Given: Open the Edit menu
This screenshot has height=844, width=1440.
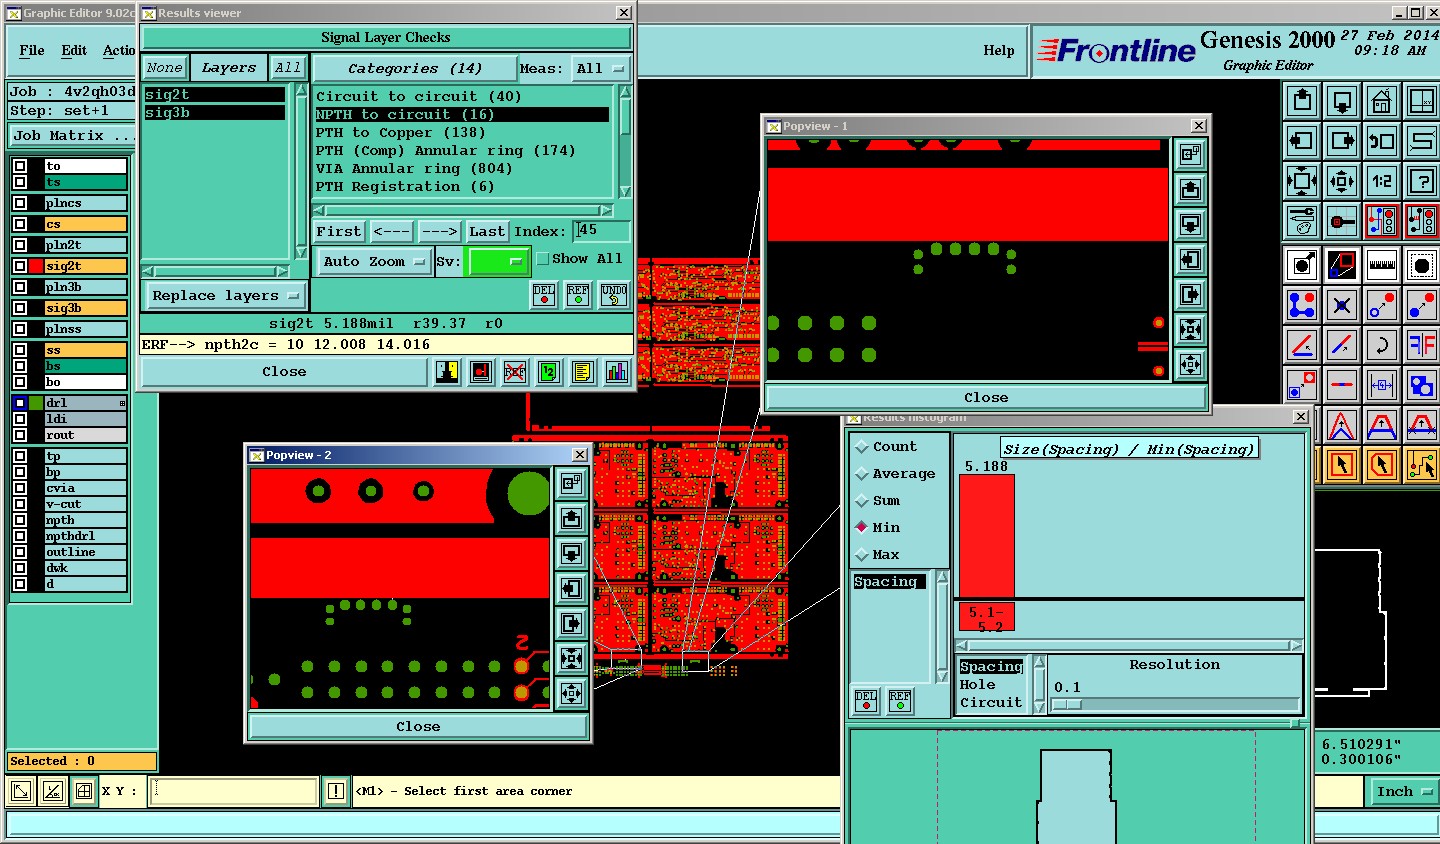Looking at the screenshot, I should pyautogui.click(x=74, y=50).
